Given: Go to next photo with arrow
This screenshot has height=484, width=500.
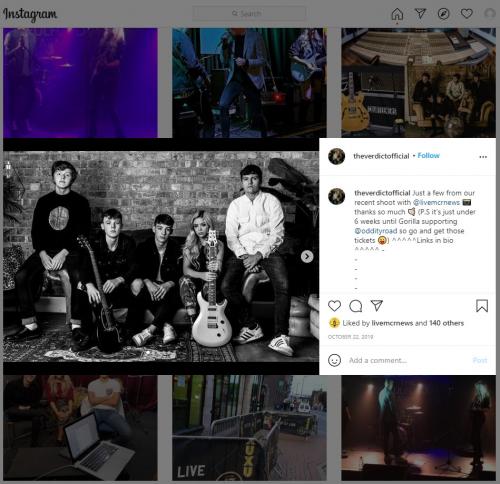Looking at the screenshot, I should 307,256.
